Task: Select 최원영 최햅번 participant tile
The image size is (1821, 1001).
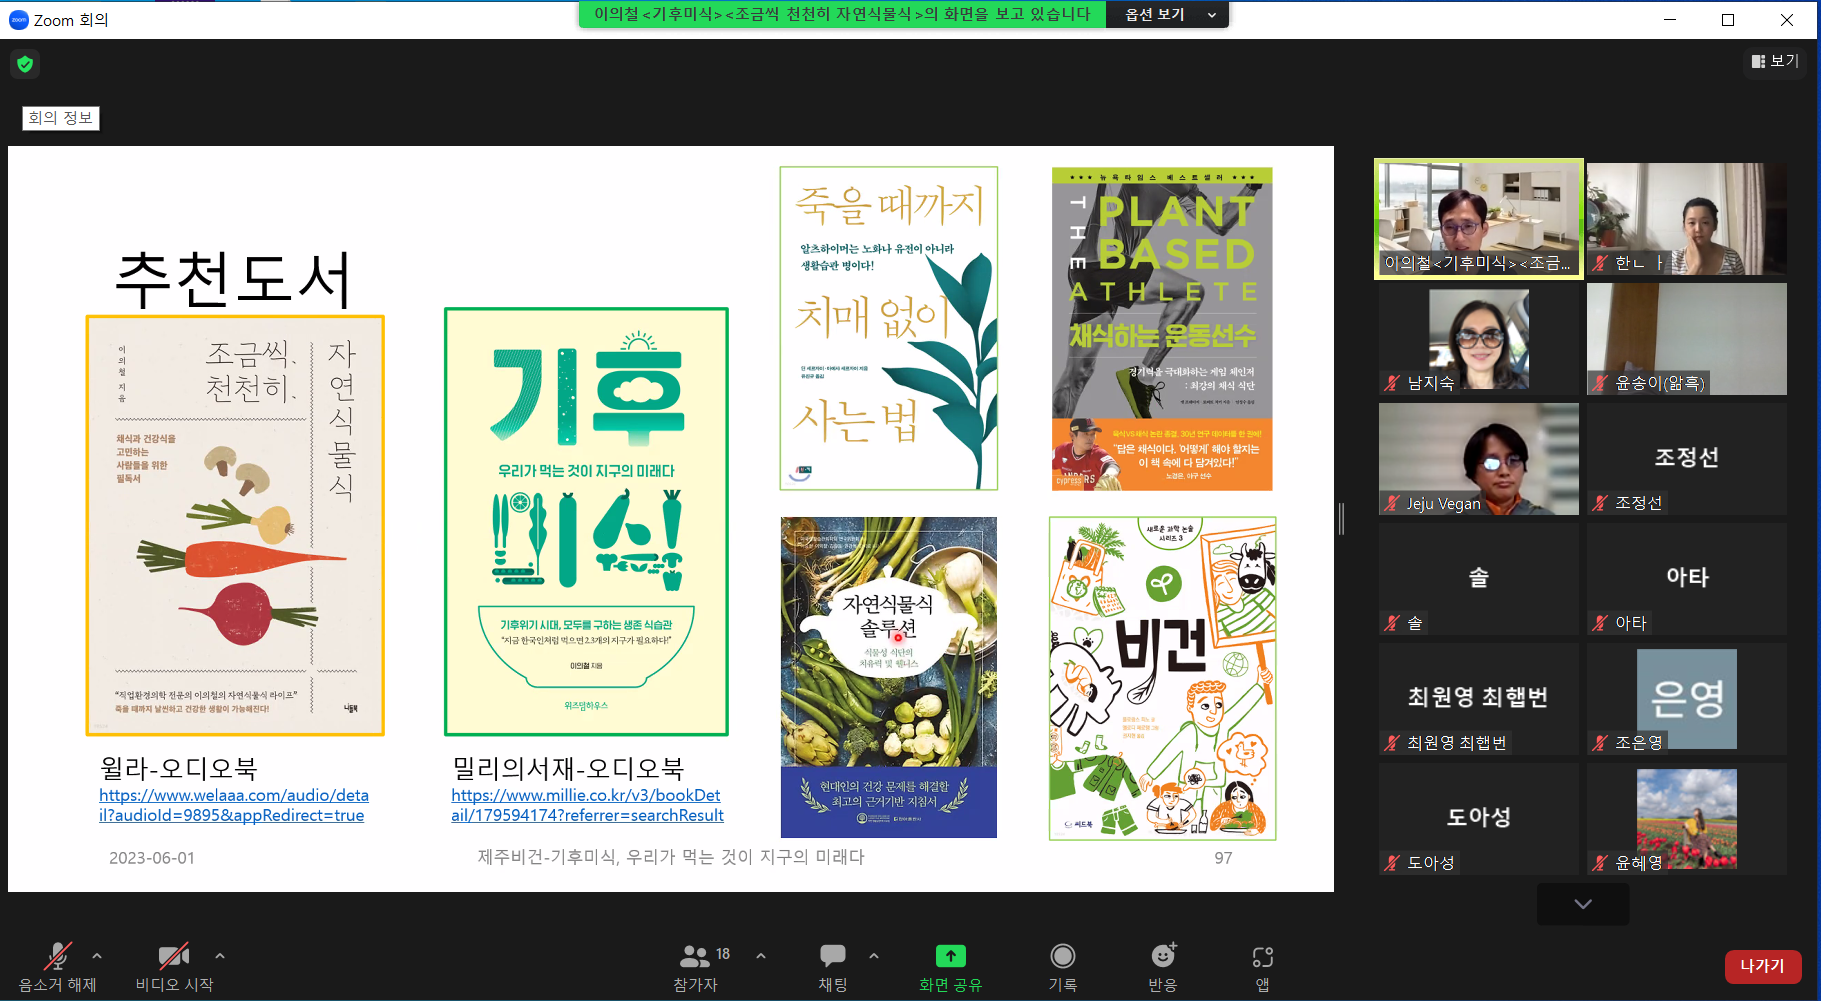Action: pyautogui.click(x=1479, y=699)
